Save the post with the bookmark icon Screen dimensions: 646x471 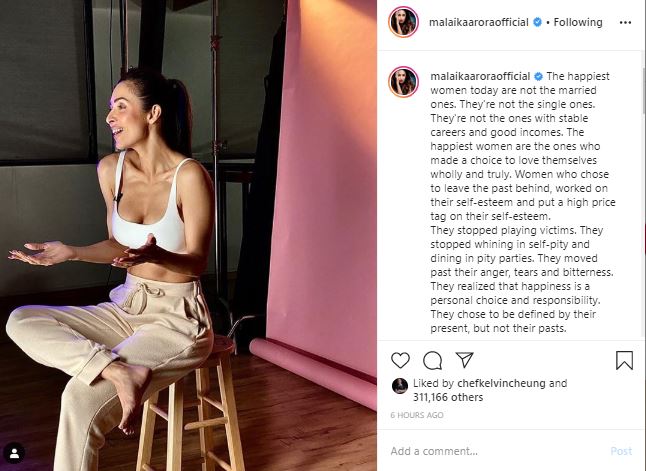pyautogui.click(x=624, y=360)
